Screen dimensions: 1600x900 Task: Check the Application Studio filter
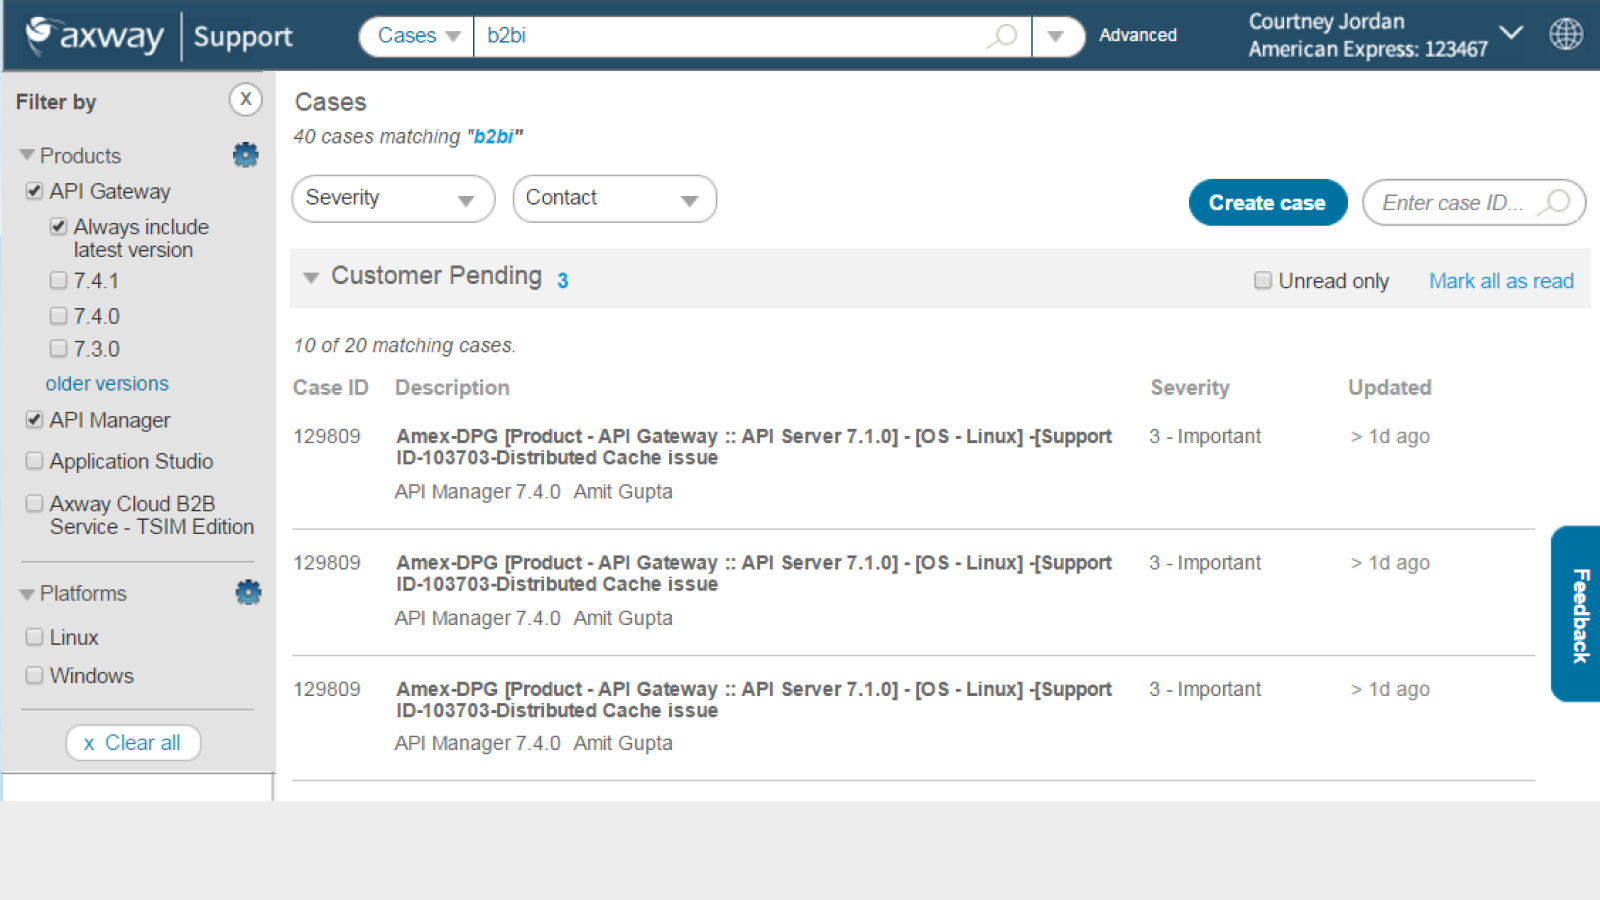(35, 461)
